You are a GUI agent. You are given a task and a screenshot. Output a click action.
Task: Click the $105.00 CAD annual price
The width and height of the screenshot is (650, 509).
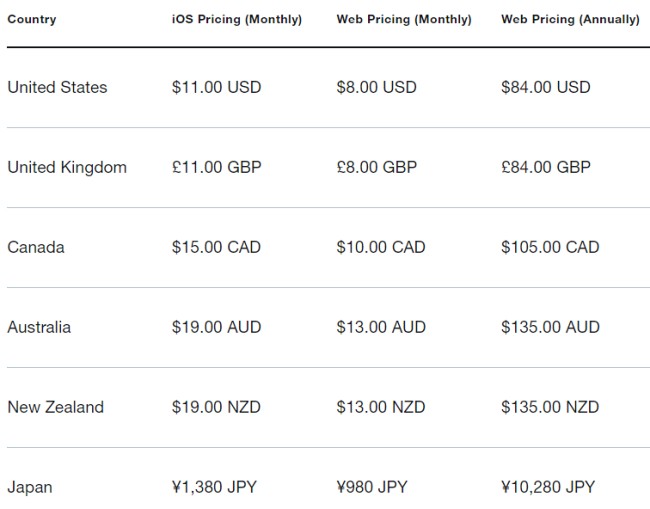click(x=550, y=247)
